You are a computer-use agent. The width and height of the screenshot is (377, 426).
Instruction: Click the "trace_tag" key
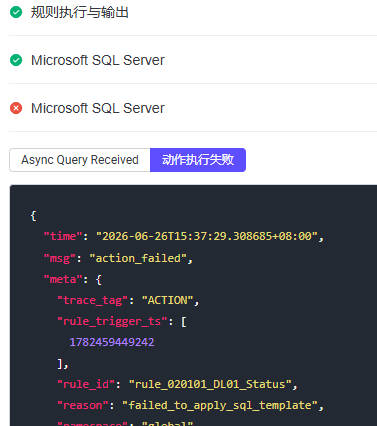click(x=93, y=300)
